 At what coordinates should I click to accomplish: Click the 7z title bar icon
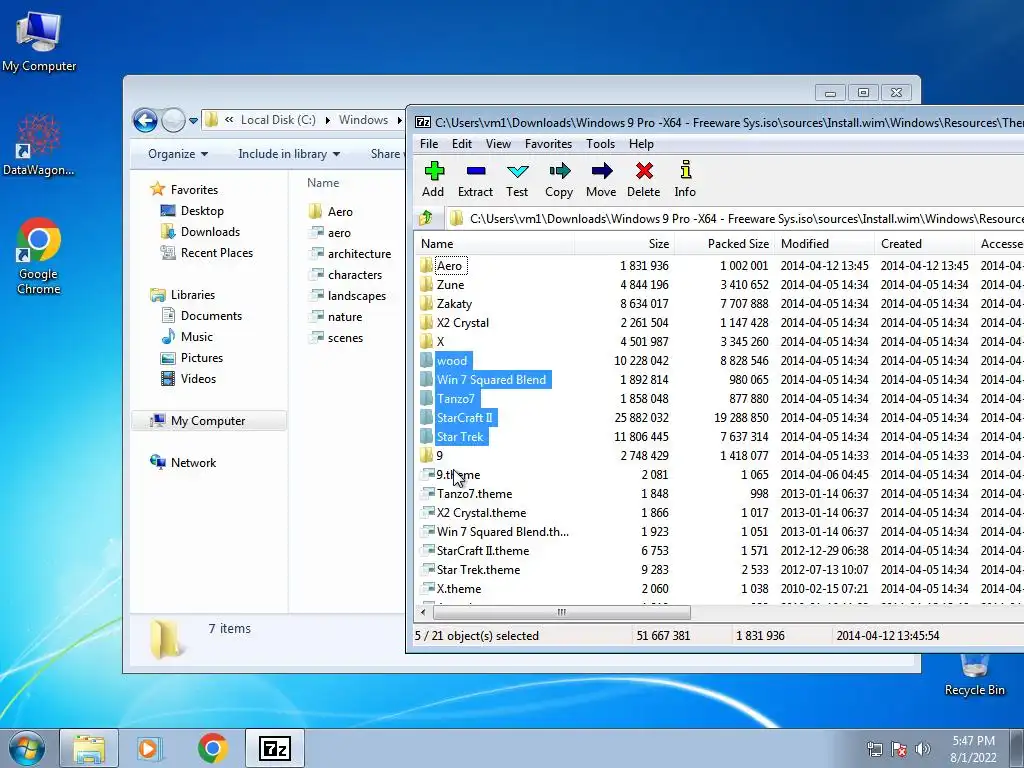(x=423, y=122)
